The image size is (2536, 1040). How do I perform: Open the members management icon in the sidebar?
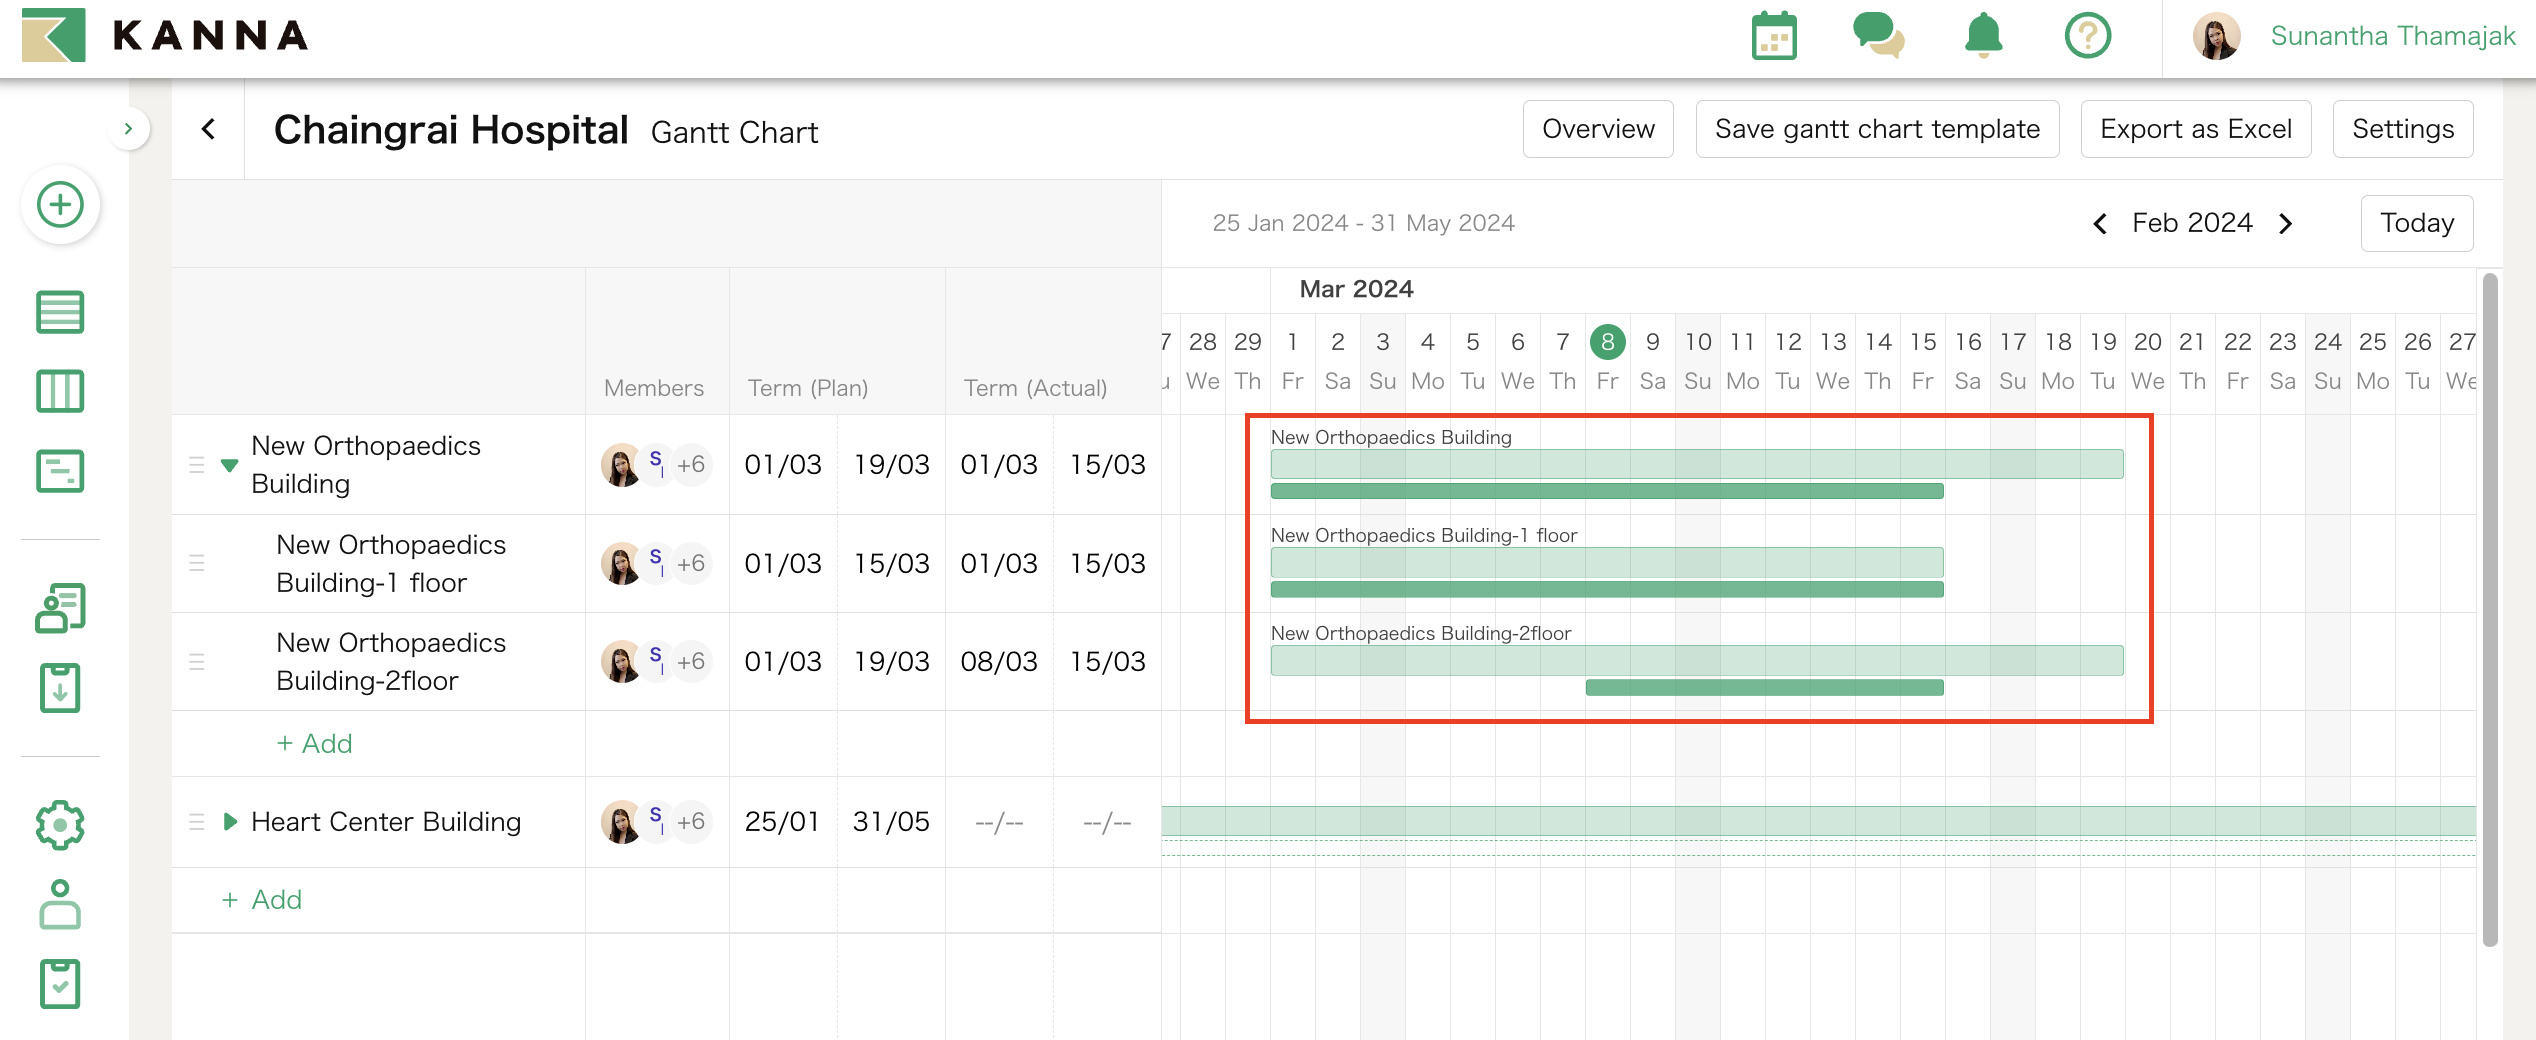[x=60, y=606]
